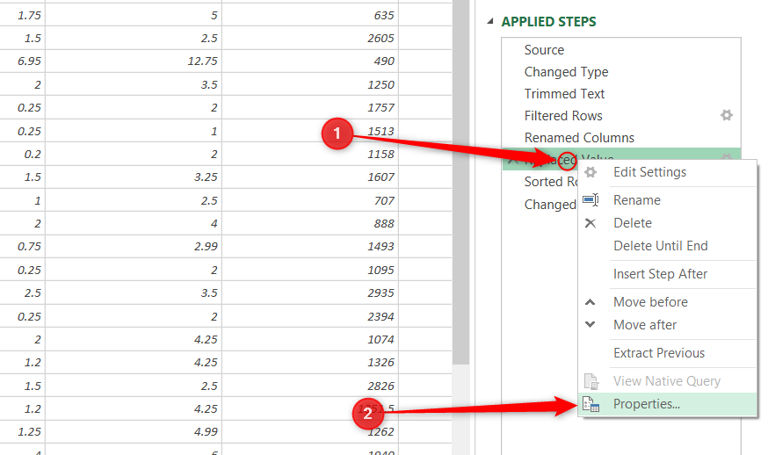Screen dimensions: 768x455
Task: Click cell value 2935
Action: coord(381,293)
